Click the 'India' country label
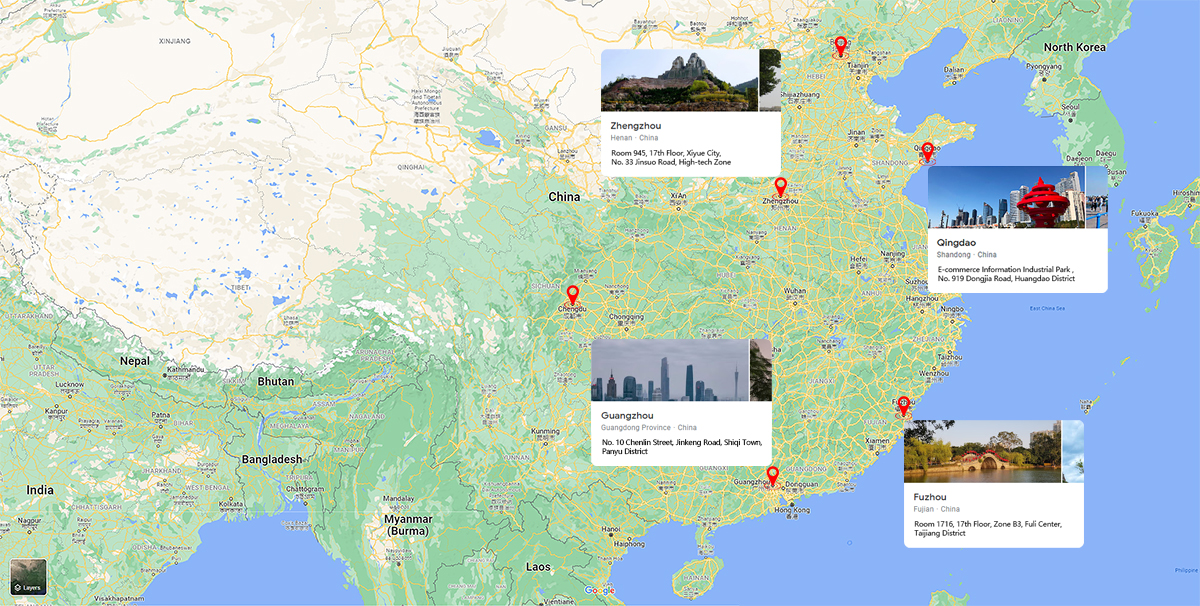 pyautogui.click(x=40, y=490)
